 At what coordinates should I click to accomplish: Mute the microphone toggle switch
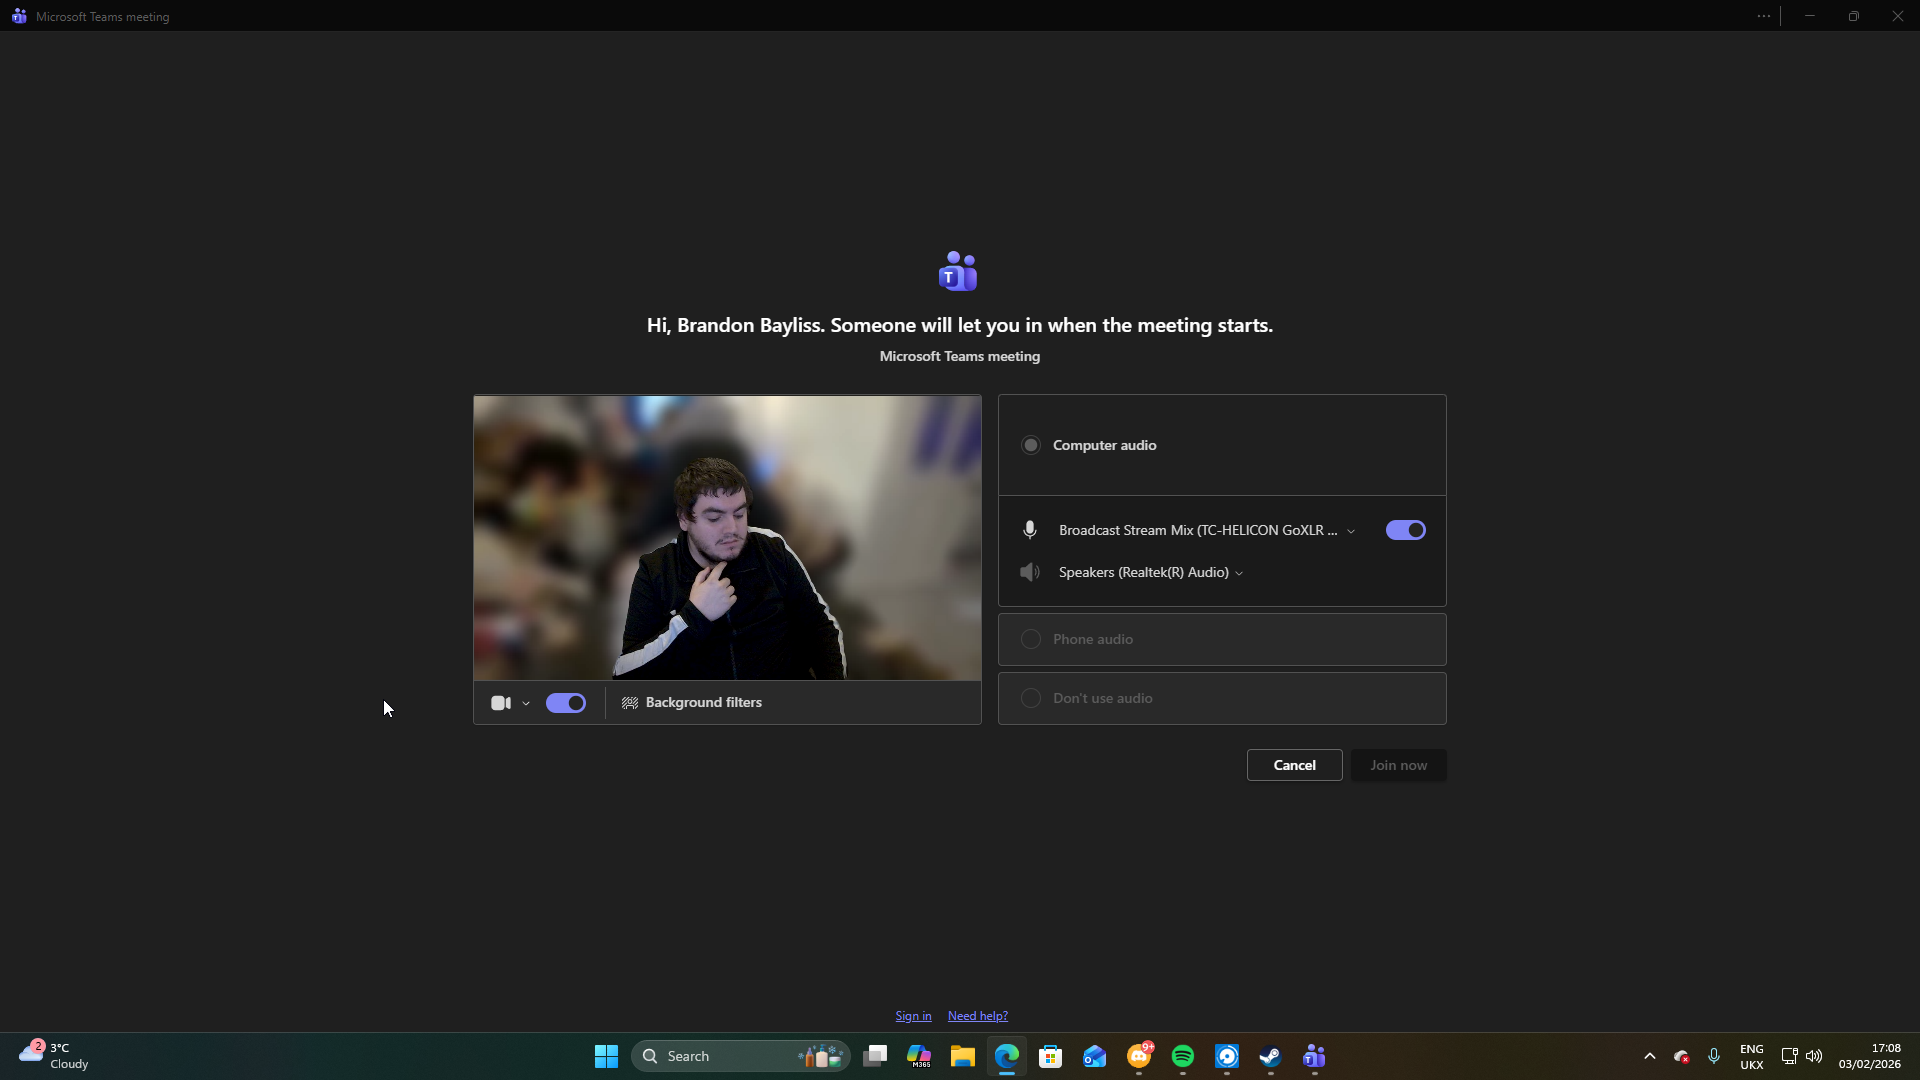1405,530
